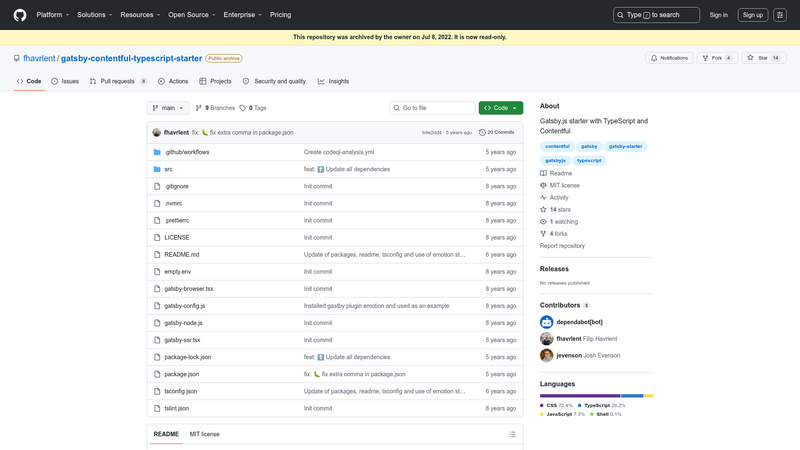Click the gatsbyjs topic tag

coord(555,161)
